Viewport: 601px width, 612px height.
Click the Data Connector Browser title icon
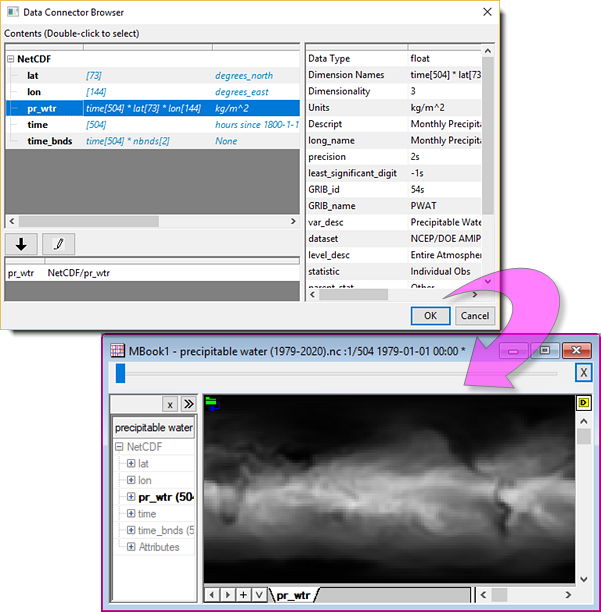[14, 12]
